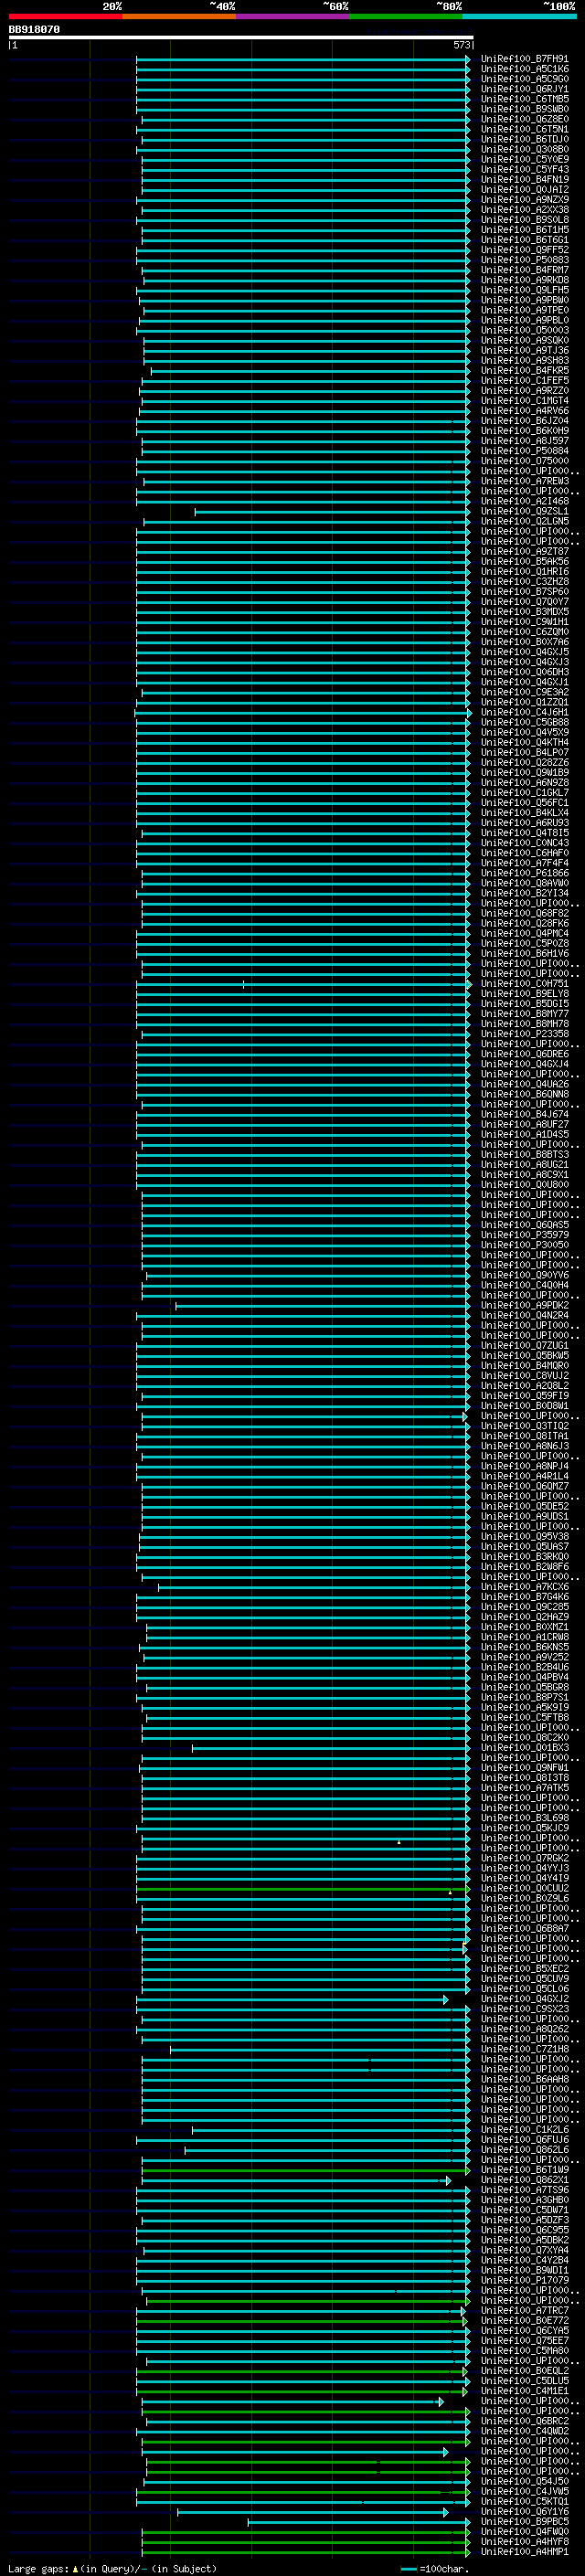Select hit UniRef100_B9PBC5
The width and height of the screenshot is (585, 2576).
(x=524, y=2522)
